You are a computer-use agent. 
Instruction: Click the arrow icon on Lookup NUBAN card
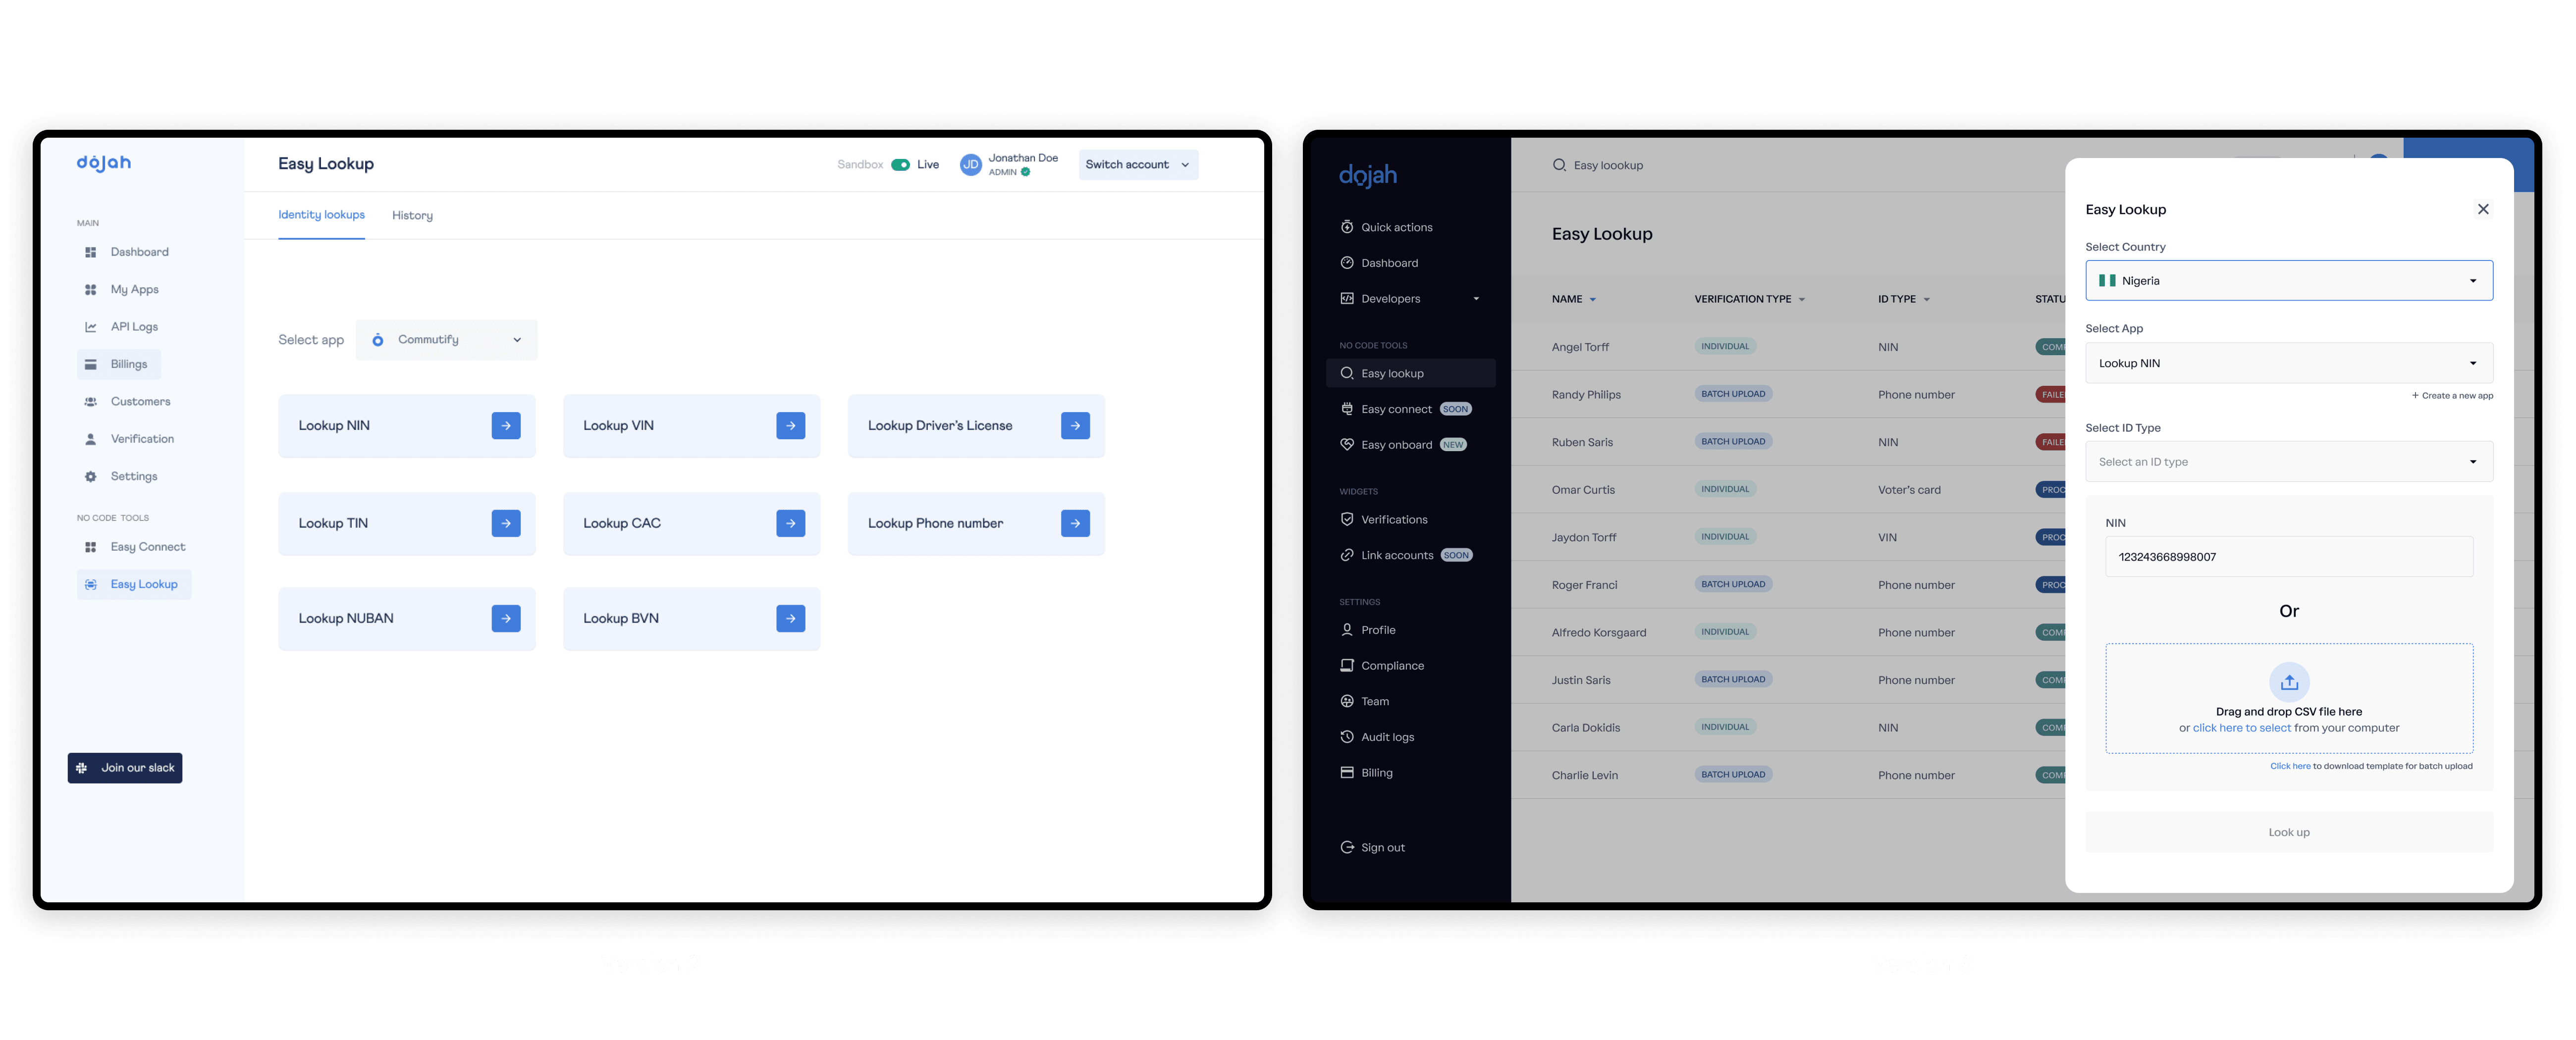pos(506,619)
